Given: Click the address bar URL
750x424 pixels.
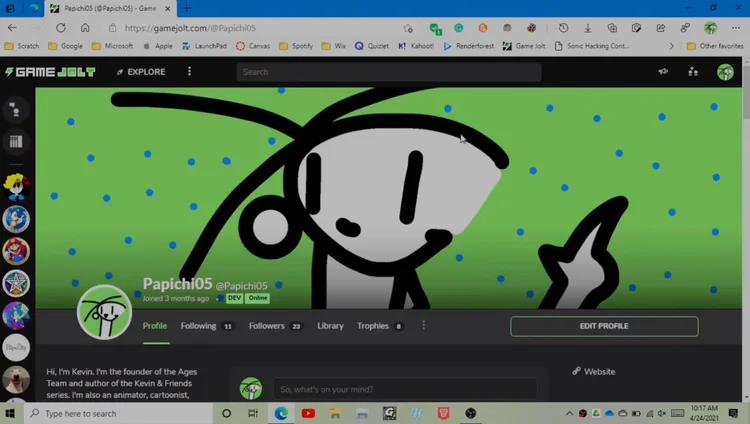Looking at the screenshot, I should pos(190,28).
